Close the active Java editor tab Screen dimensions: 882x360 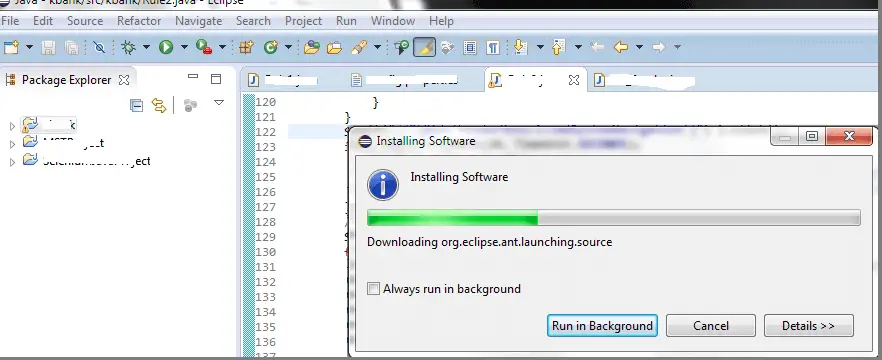point(573,80)
